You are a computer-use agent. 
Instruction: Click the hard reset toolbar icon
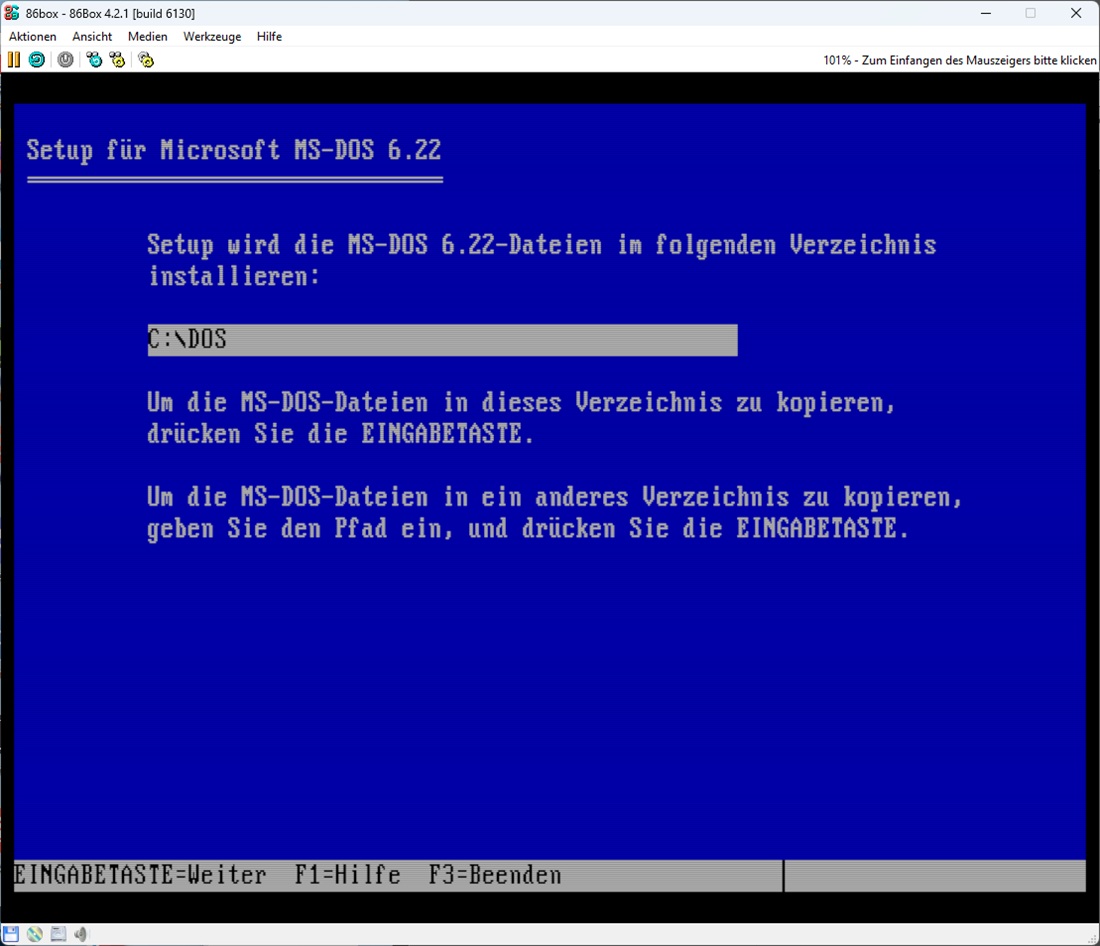[x=36, y=60]
